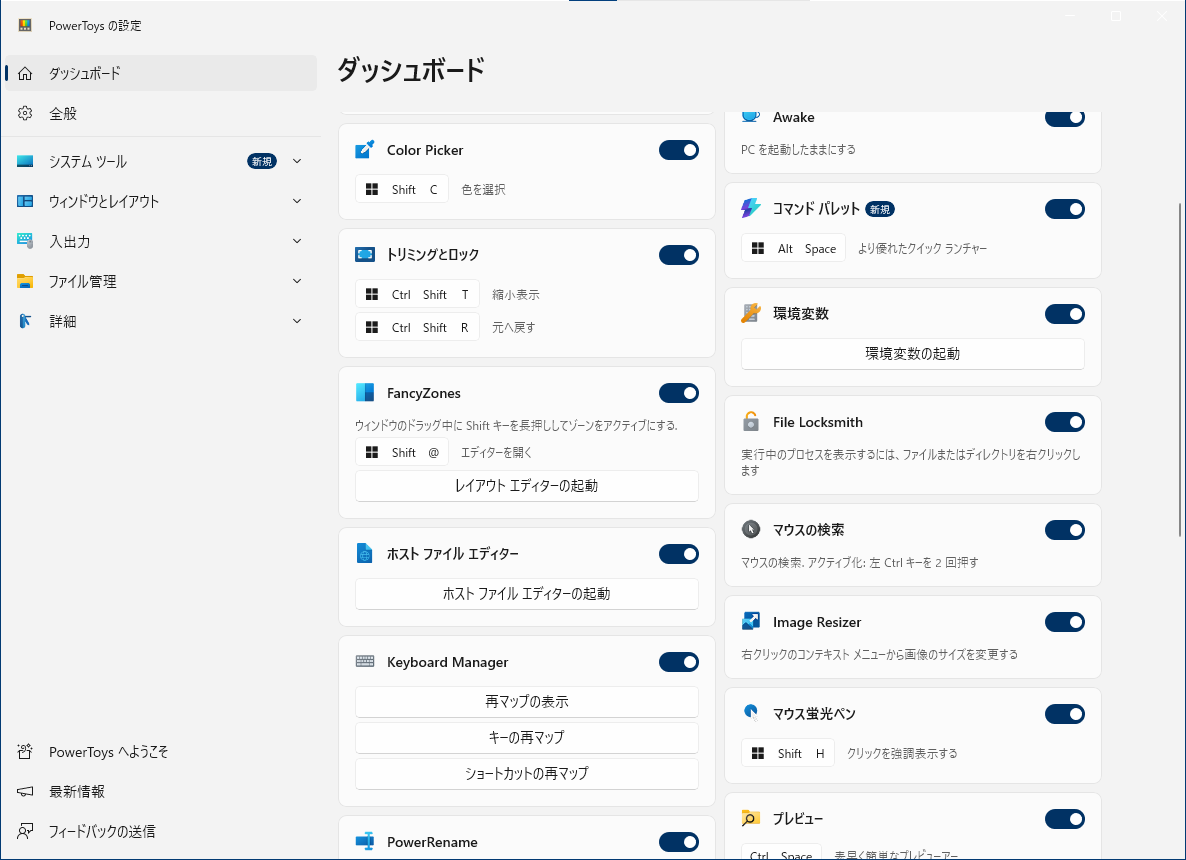The height and width of the screenshot is (860, 1186).
Task: Click the キーの再マップ button
Action: click(x=527, y=737)
